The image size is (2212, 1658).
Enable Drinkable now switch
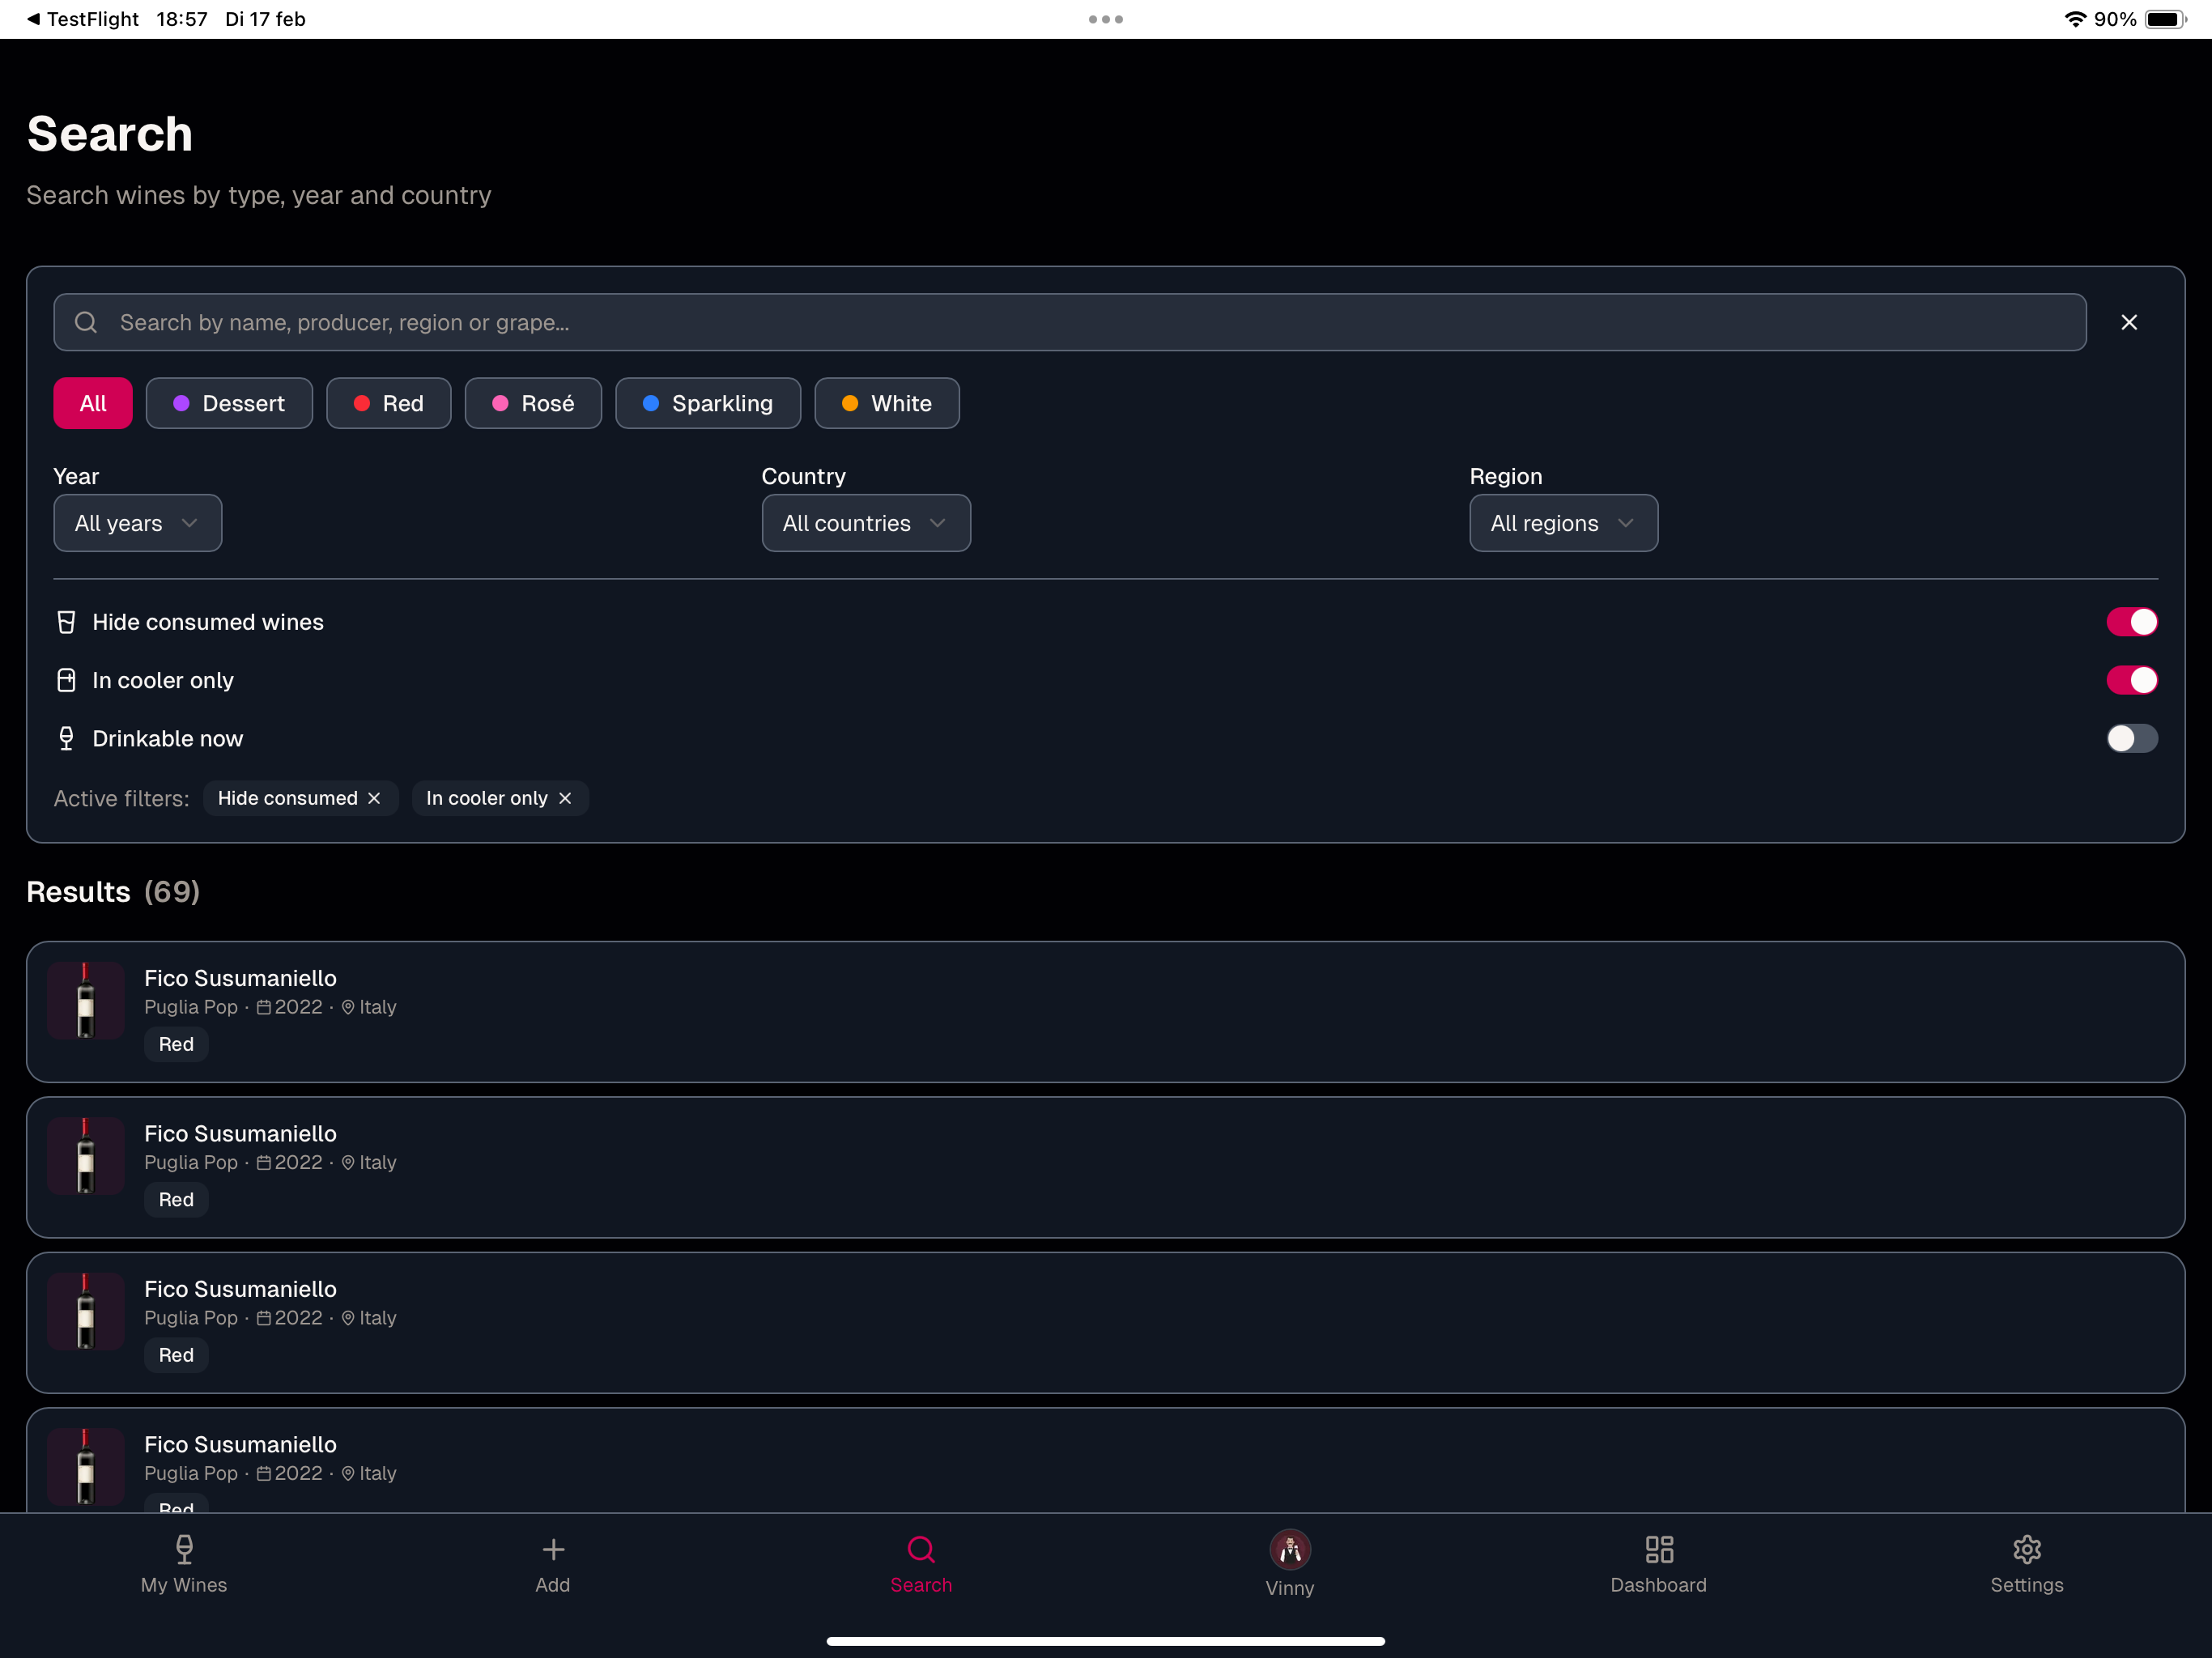click(x=2132, y=738)
